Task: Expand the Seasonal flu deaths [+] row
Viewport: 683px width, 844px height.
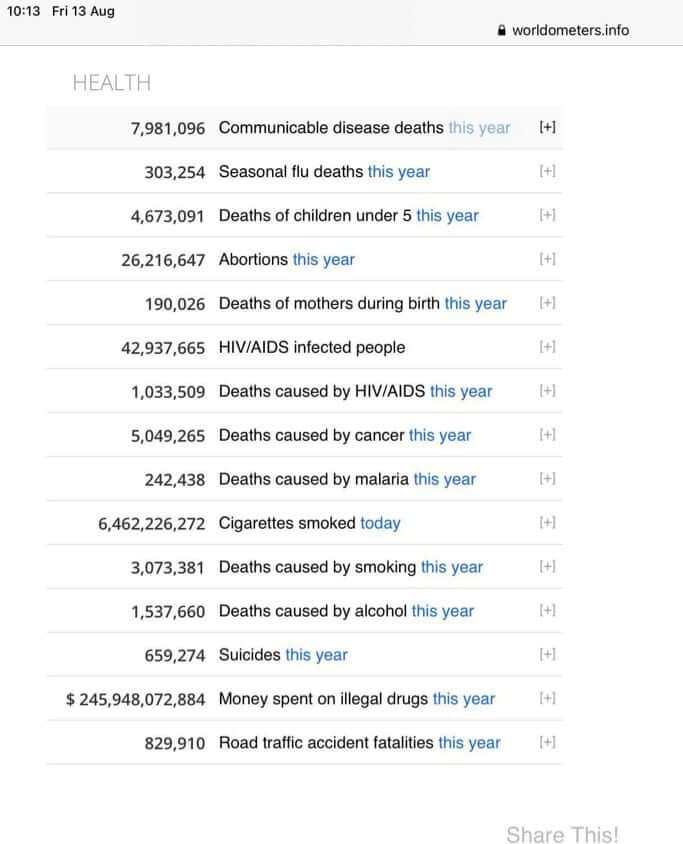Action: (x=547, y=171)
